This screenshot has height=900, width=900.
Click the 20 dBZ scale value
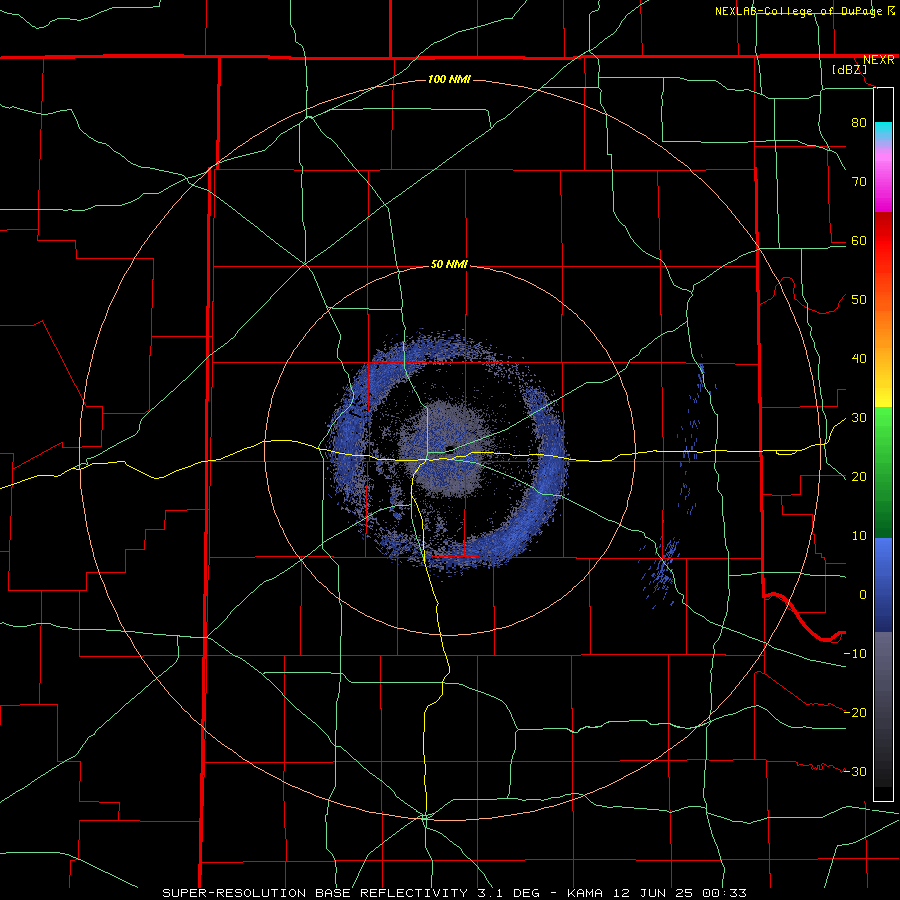(x=859, y=476)
